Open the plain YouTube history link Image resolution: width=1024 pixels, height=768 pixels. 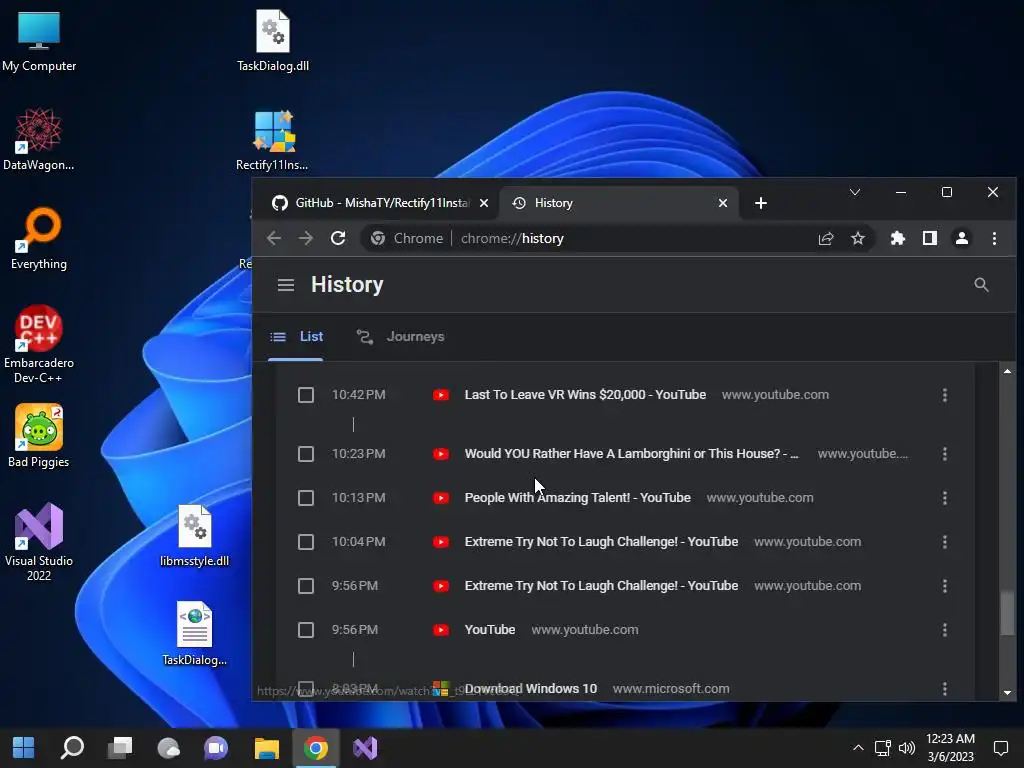pyautogui.click(x=490, y=630)
